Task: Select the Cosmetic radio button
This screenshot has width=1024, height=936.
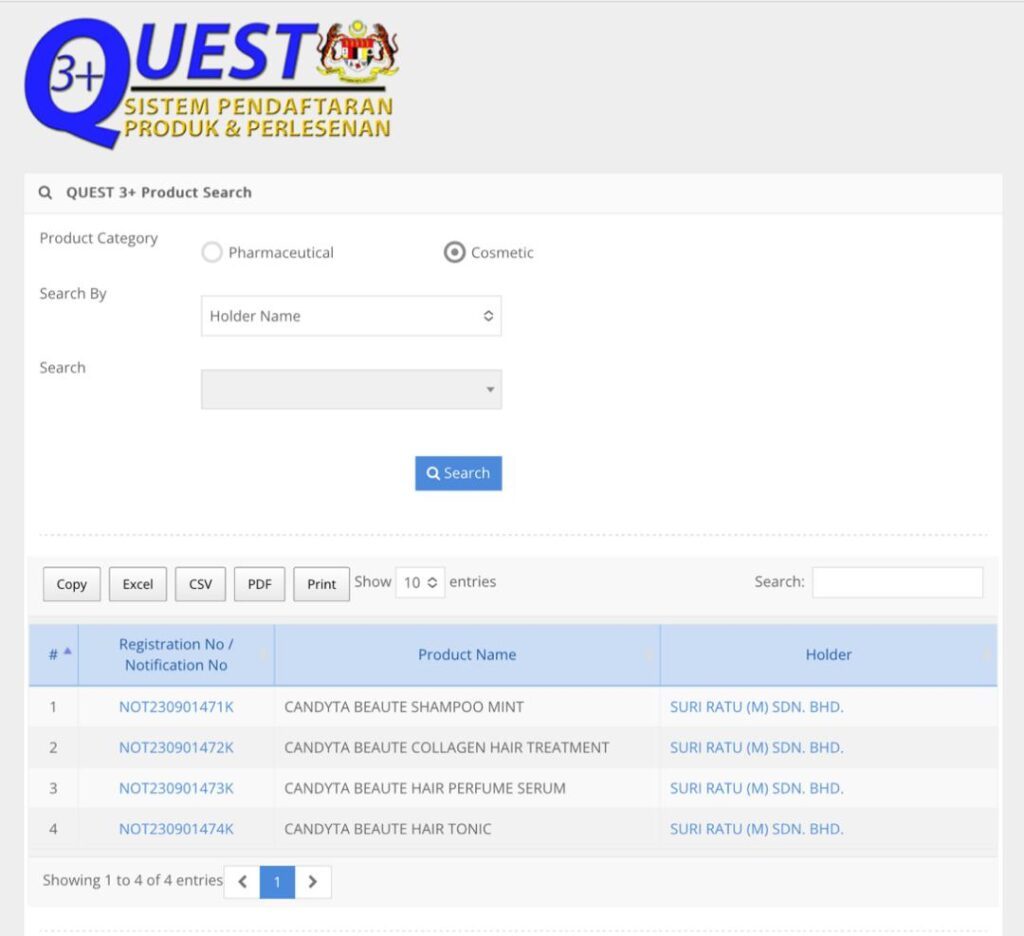Action: click(454, 253)
